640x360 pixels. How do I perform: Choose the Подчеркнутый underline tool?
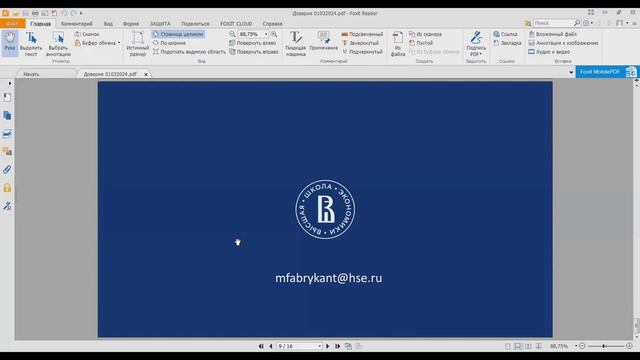coord(362,52)
